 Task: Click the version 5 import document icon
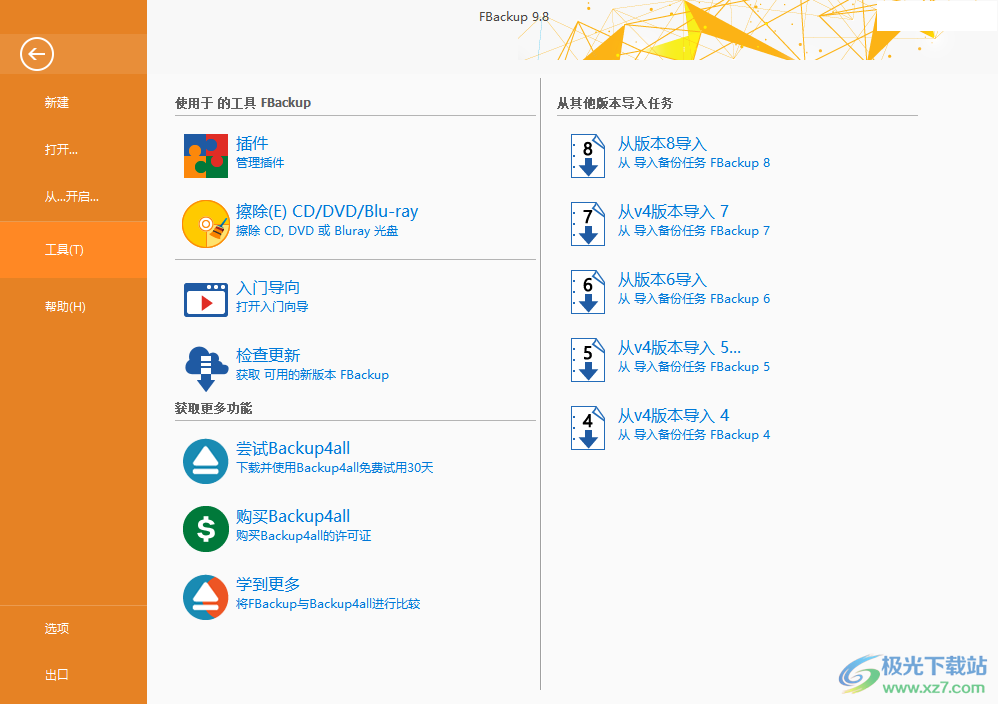pos(587,360)
